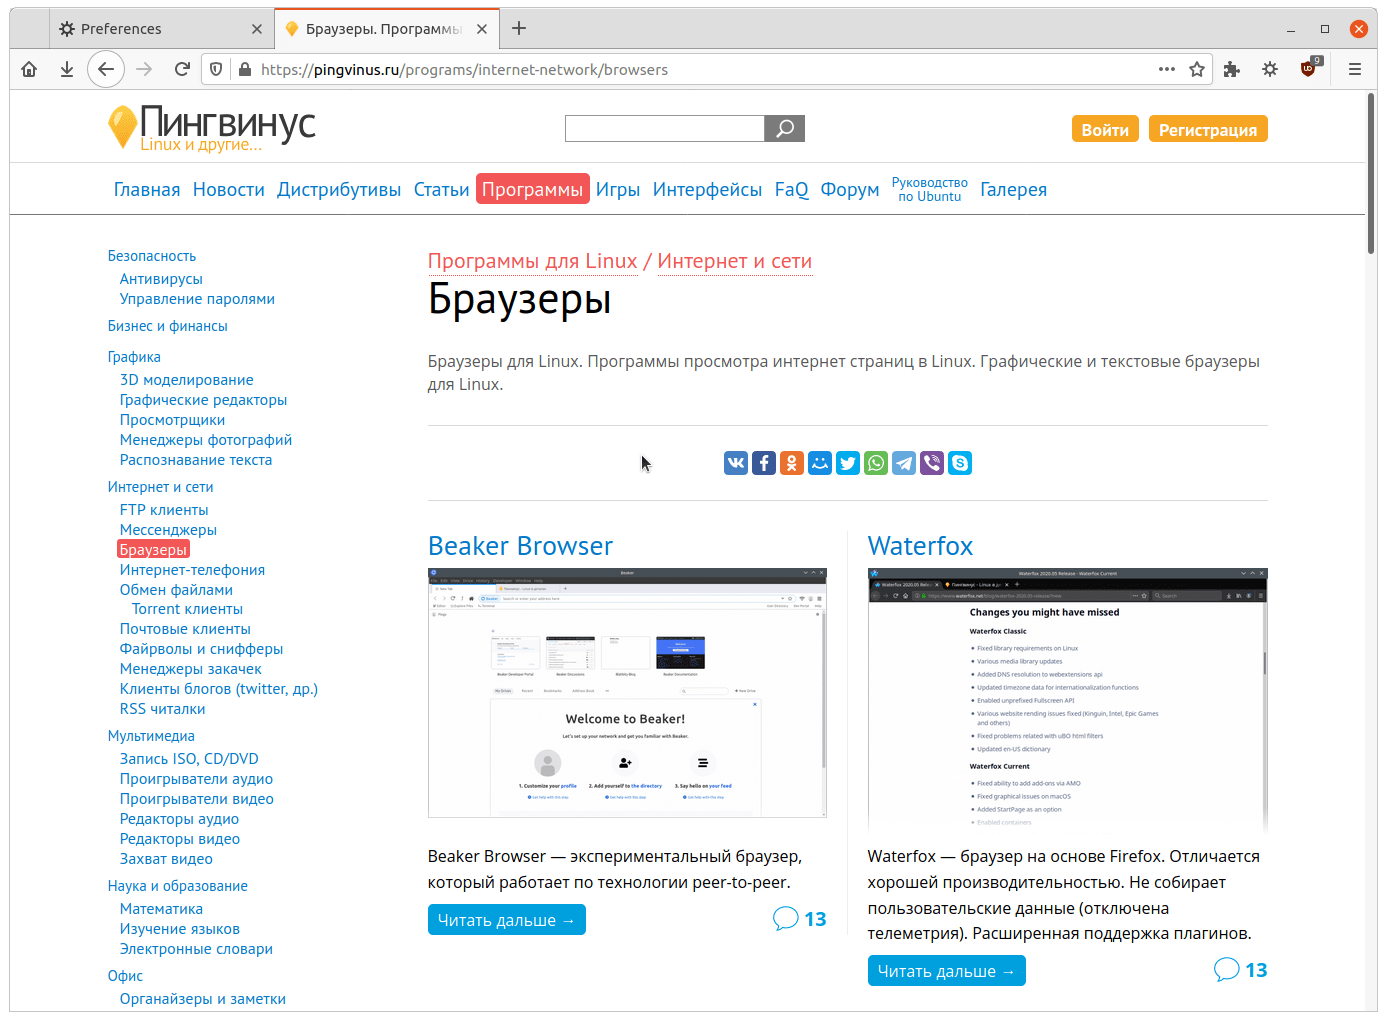Viewport: 1387px width, 1021px height.
Task: Click the search magnifier button
Action: pos(785,128)
